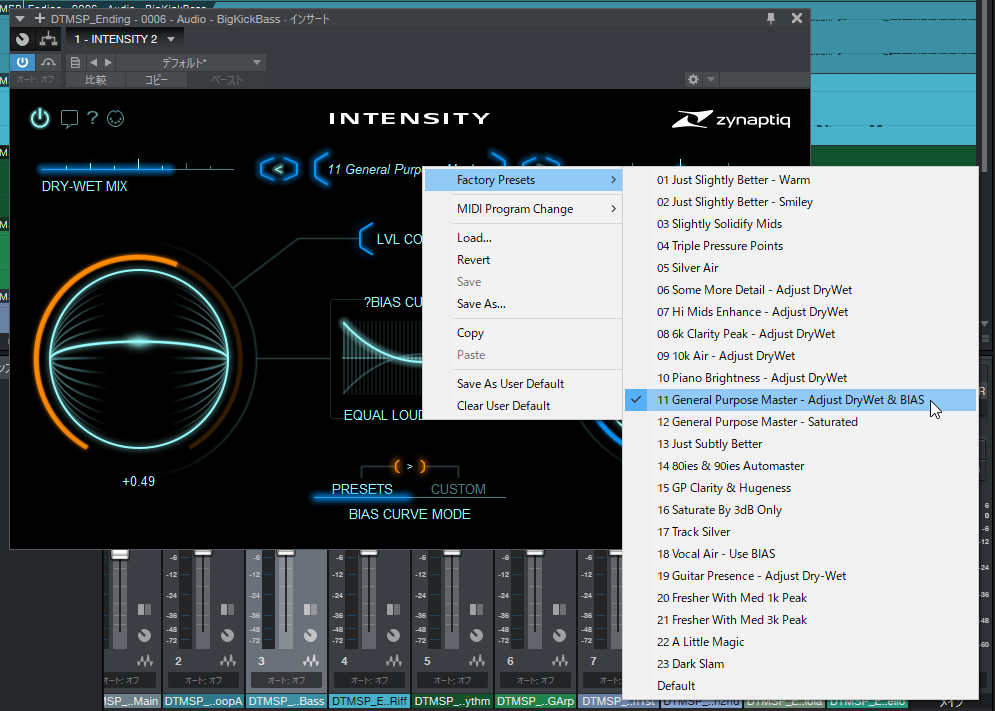This screenshot has width=995, height=711.
Task: Toggle channel 5 stereo mode indicator
Action: click(477, 609)
